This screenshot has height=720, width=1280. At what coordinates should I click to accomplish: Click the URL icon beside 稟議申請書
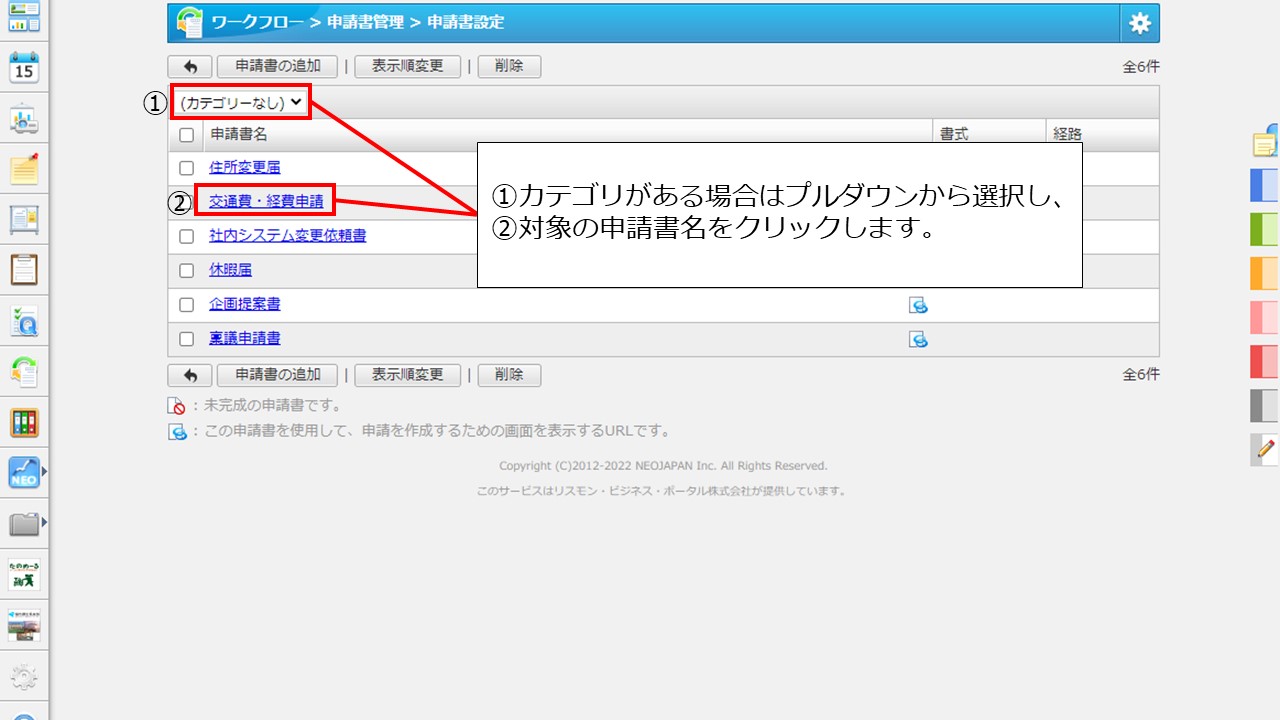(x=919, y=339)
